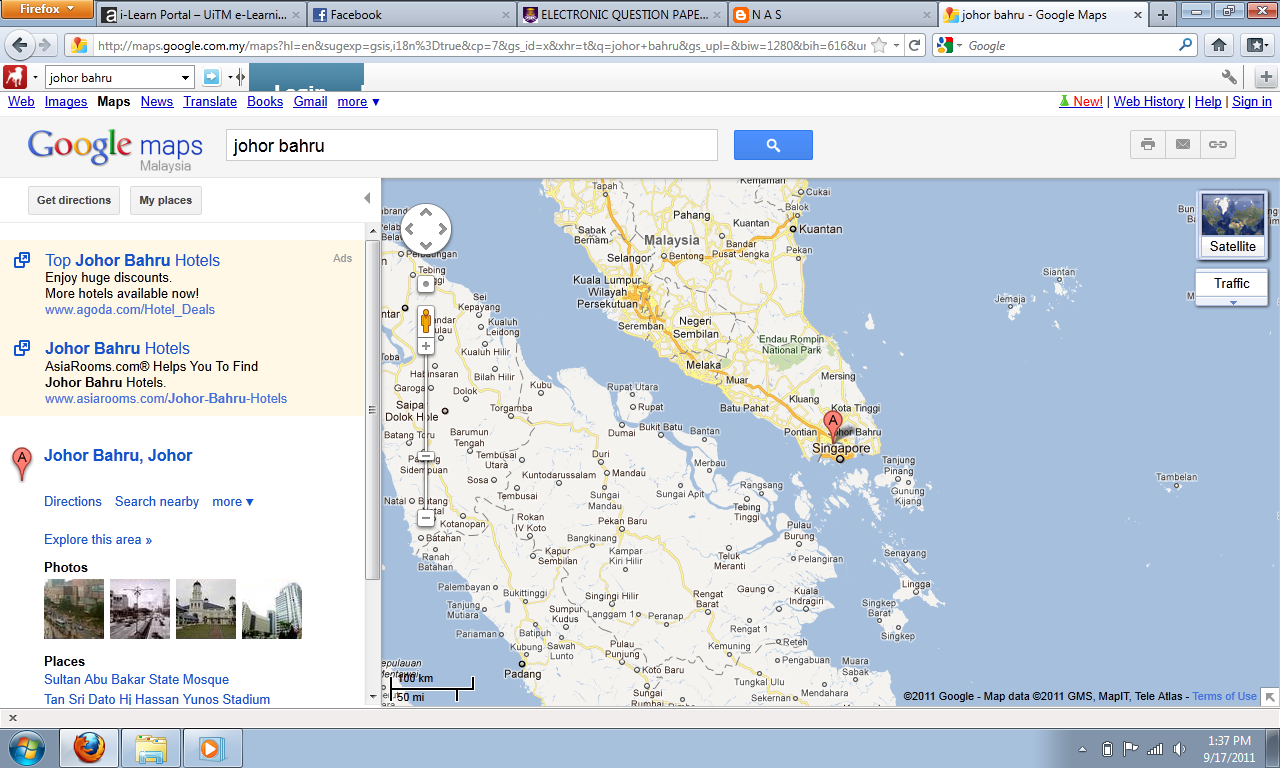This screenshot has height=768, width=1280.
Task: Open the Windows Start button
Action: coord(27,748)
